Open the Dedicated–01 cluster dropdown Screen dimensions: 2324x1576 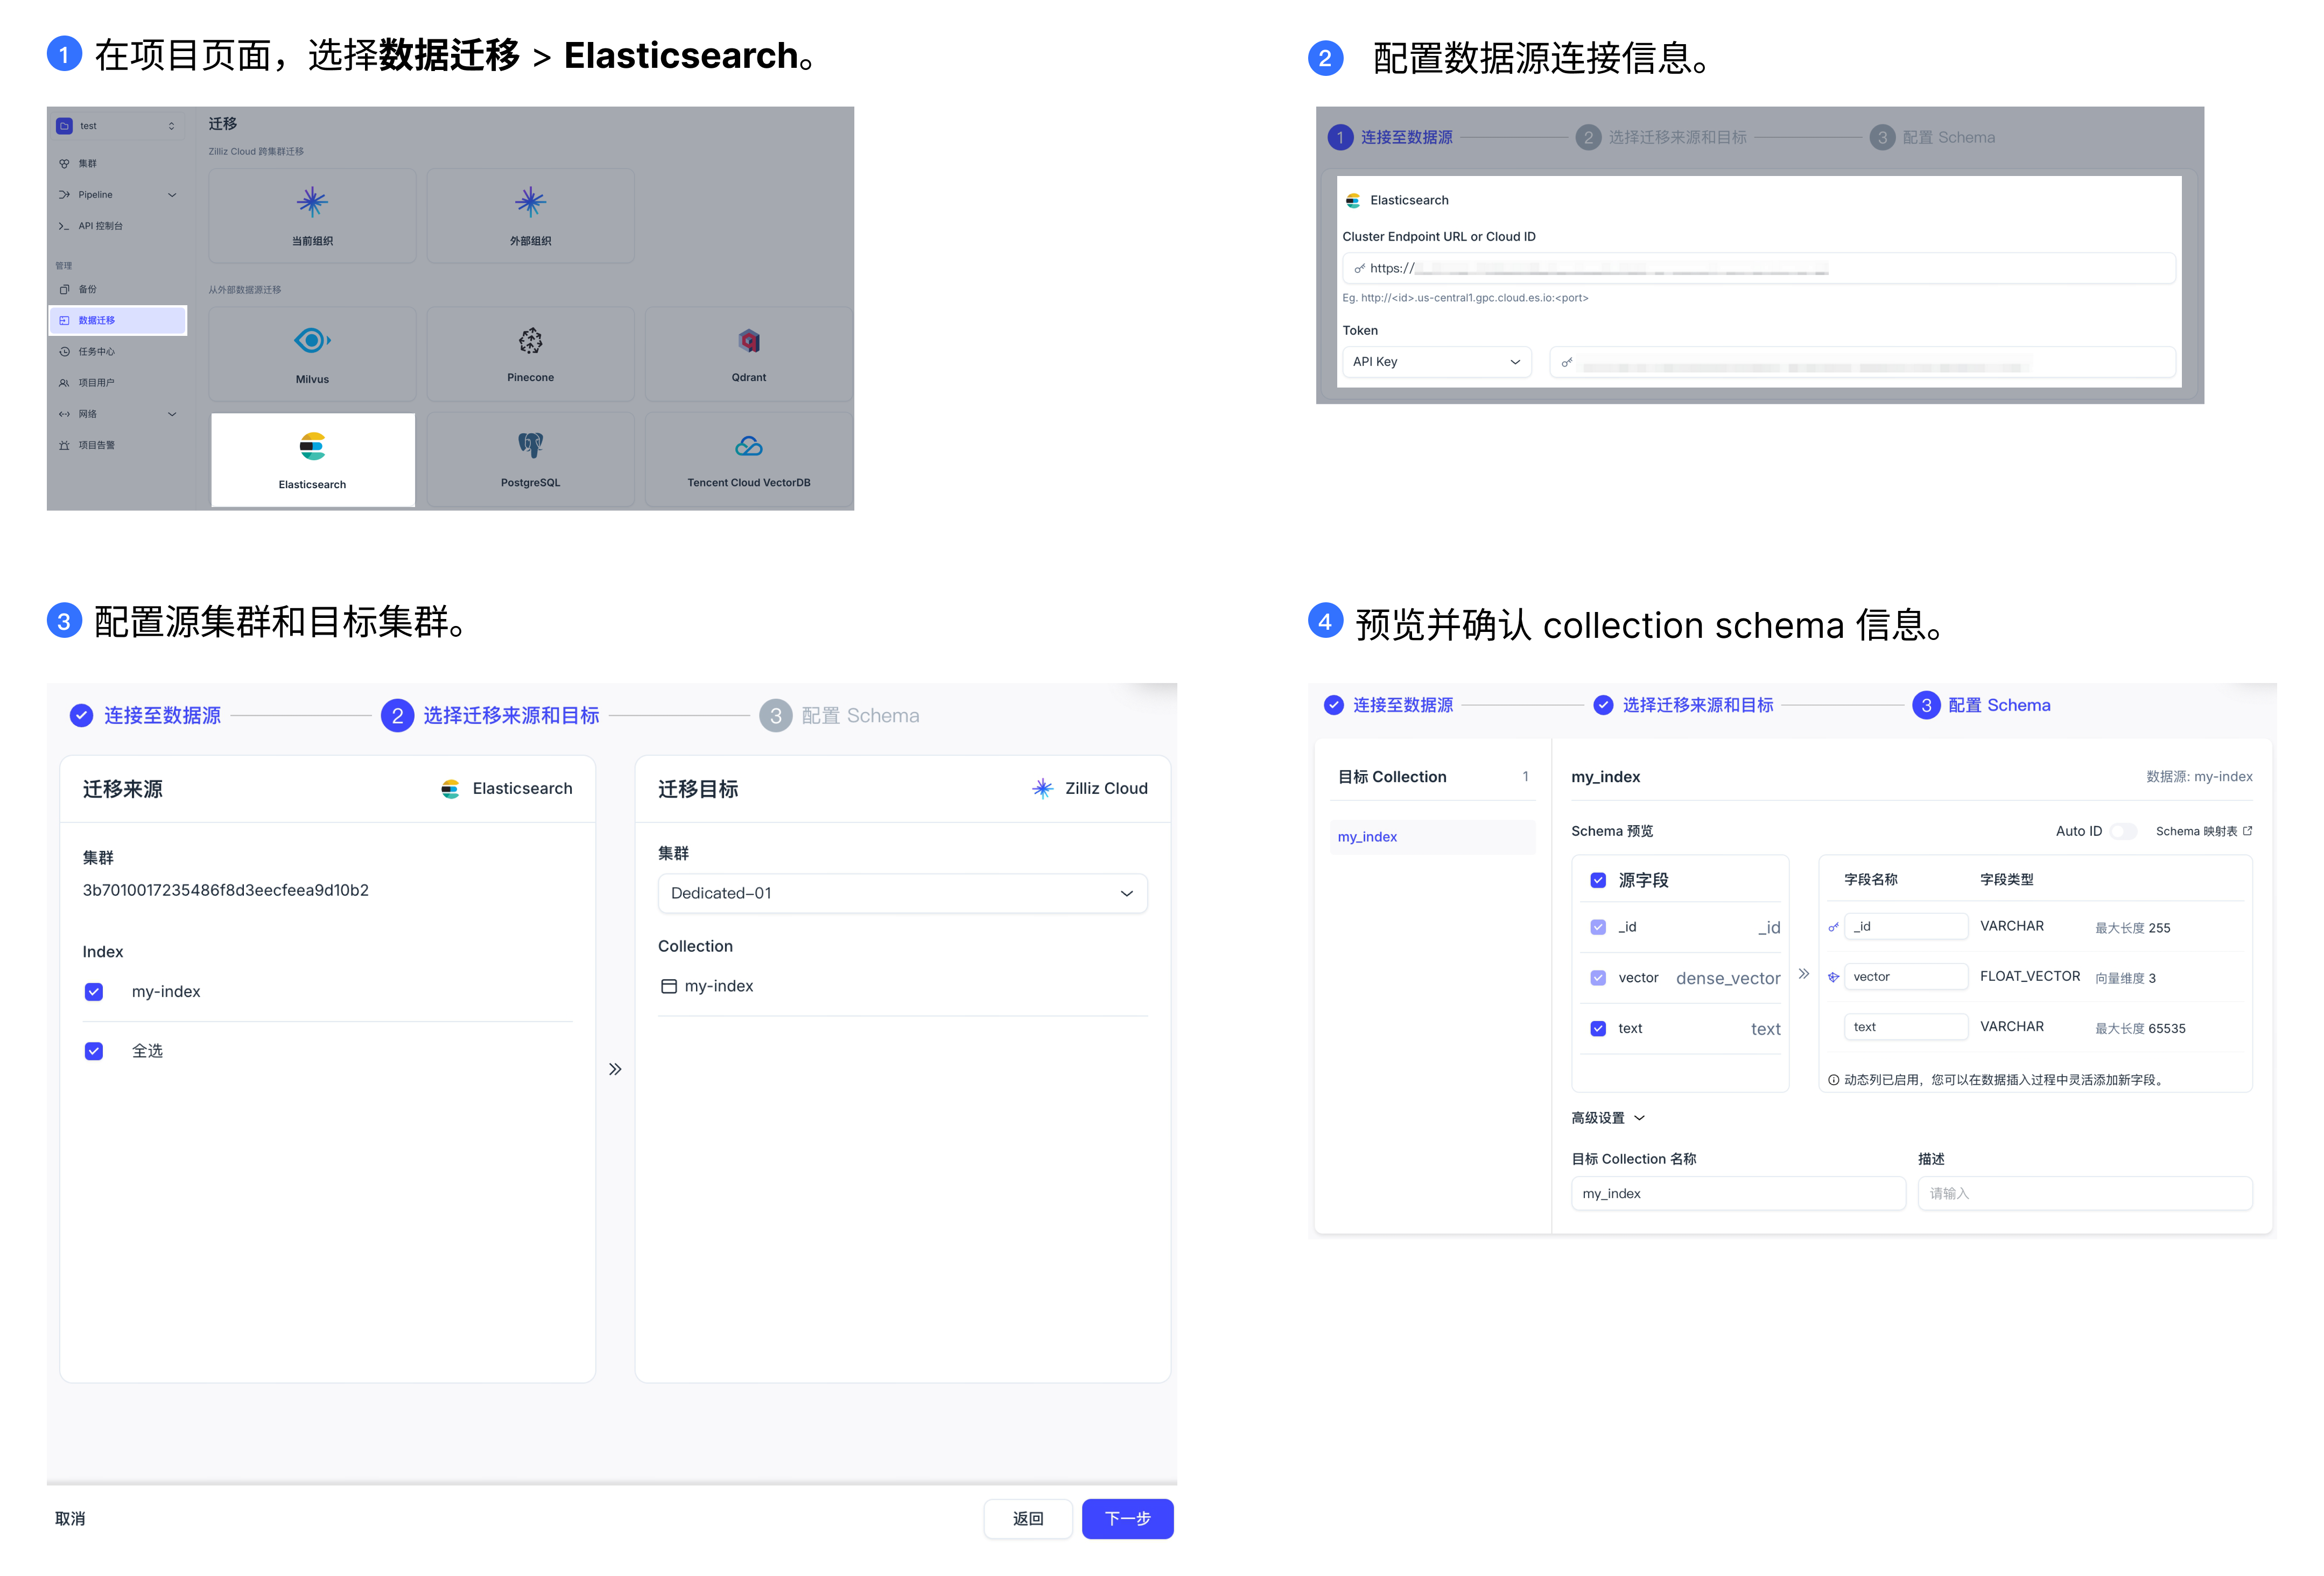tap(902, 893)
